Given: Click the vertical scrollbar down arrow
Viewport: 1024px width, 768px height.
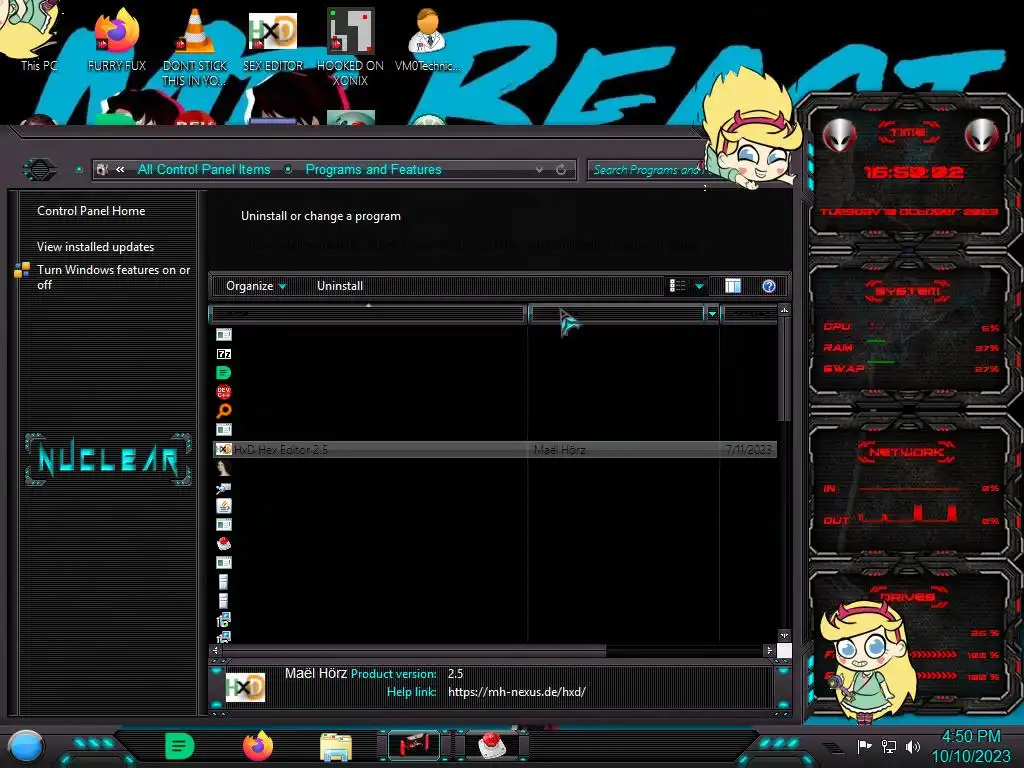Looking at the screenshot, I should (784, 635).
